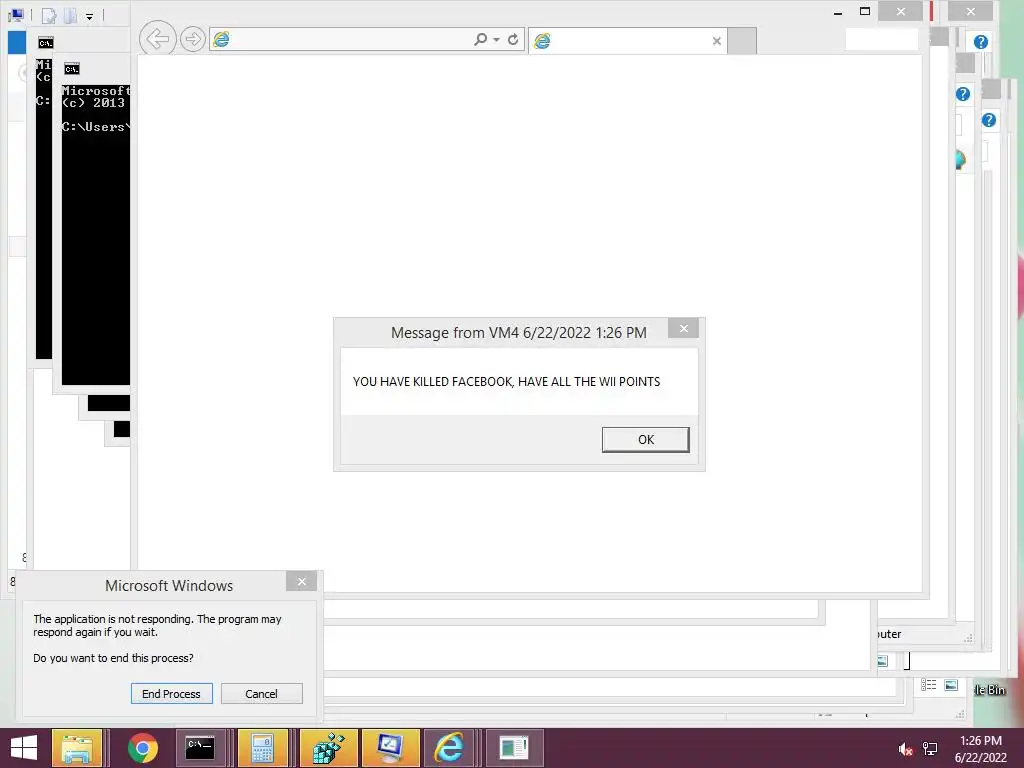This screenshot has height=768, width=1024.
Task: Switch to large icons view beside details view
Action: [x=951, y=685]
